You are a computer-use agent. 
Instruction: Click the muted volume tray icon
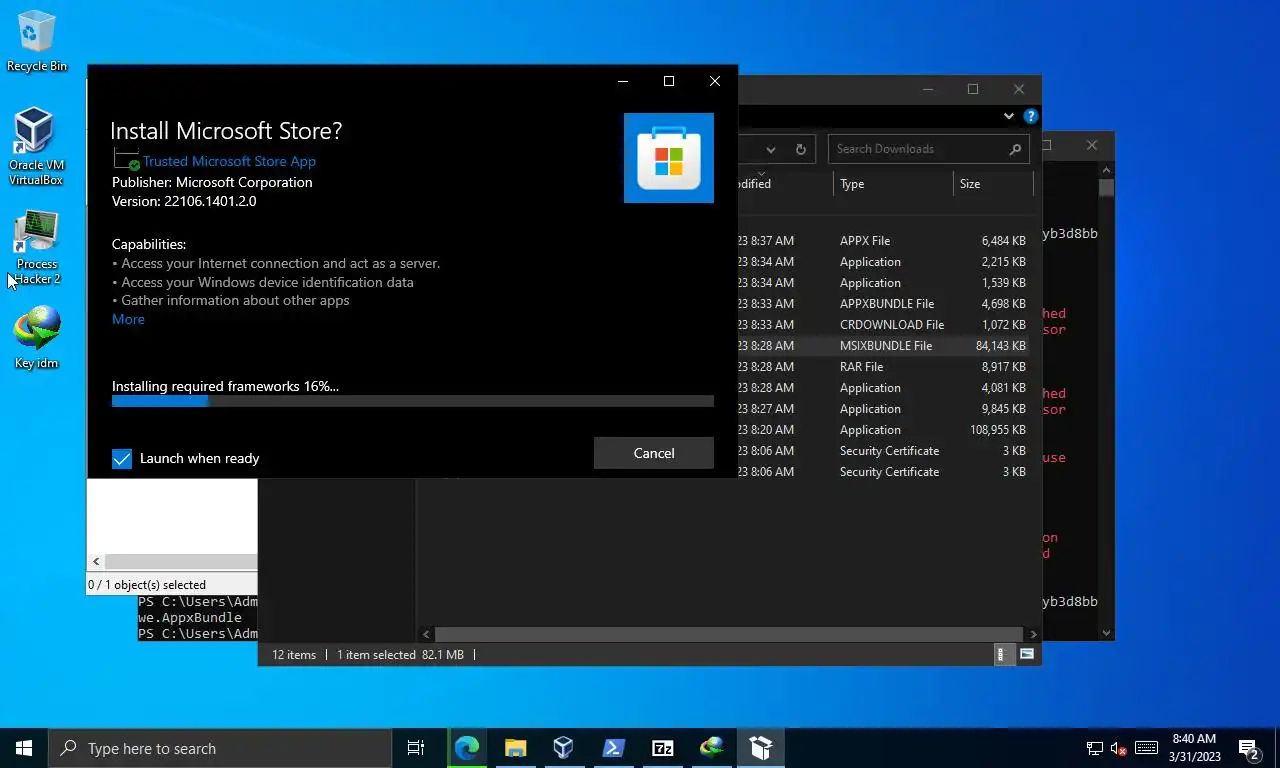click(1120, 748)
